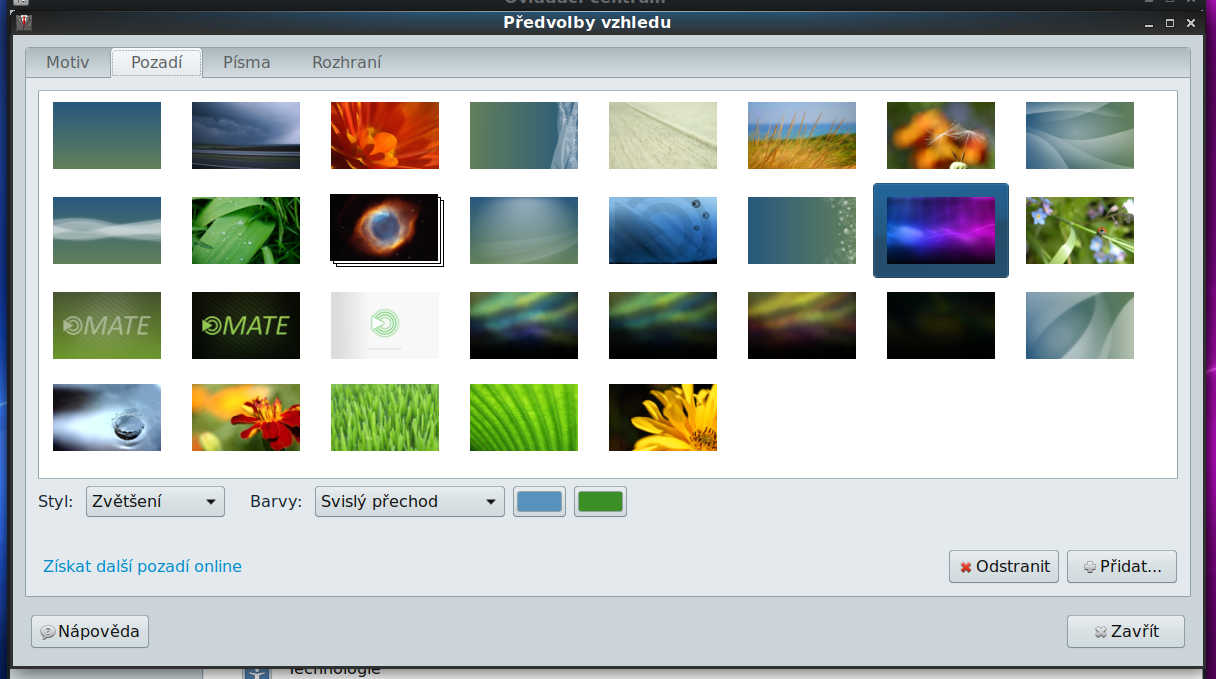Select the golden grass and sea wallpaper
This screenshot has width=1216, height=679.
click(x=802, y=135)
